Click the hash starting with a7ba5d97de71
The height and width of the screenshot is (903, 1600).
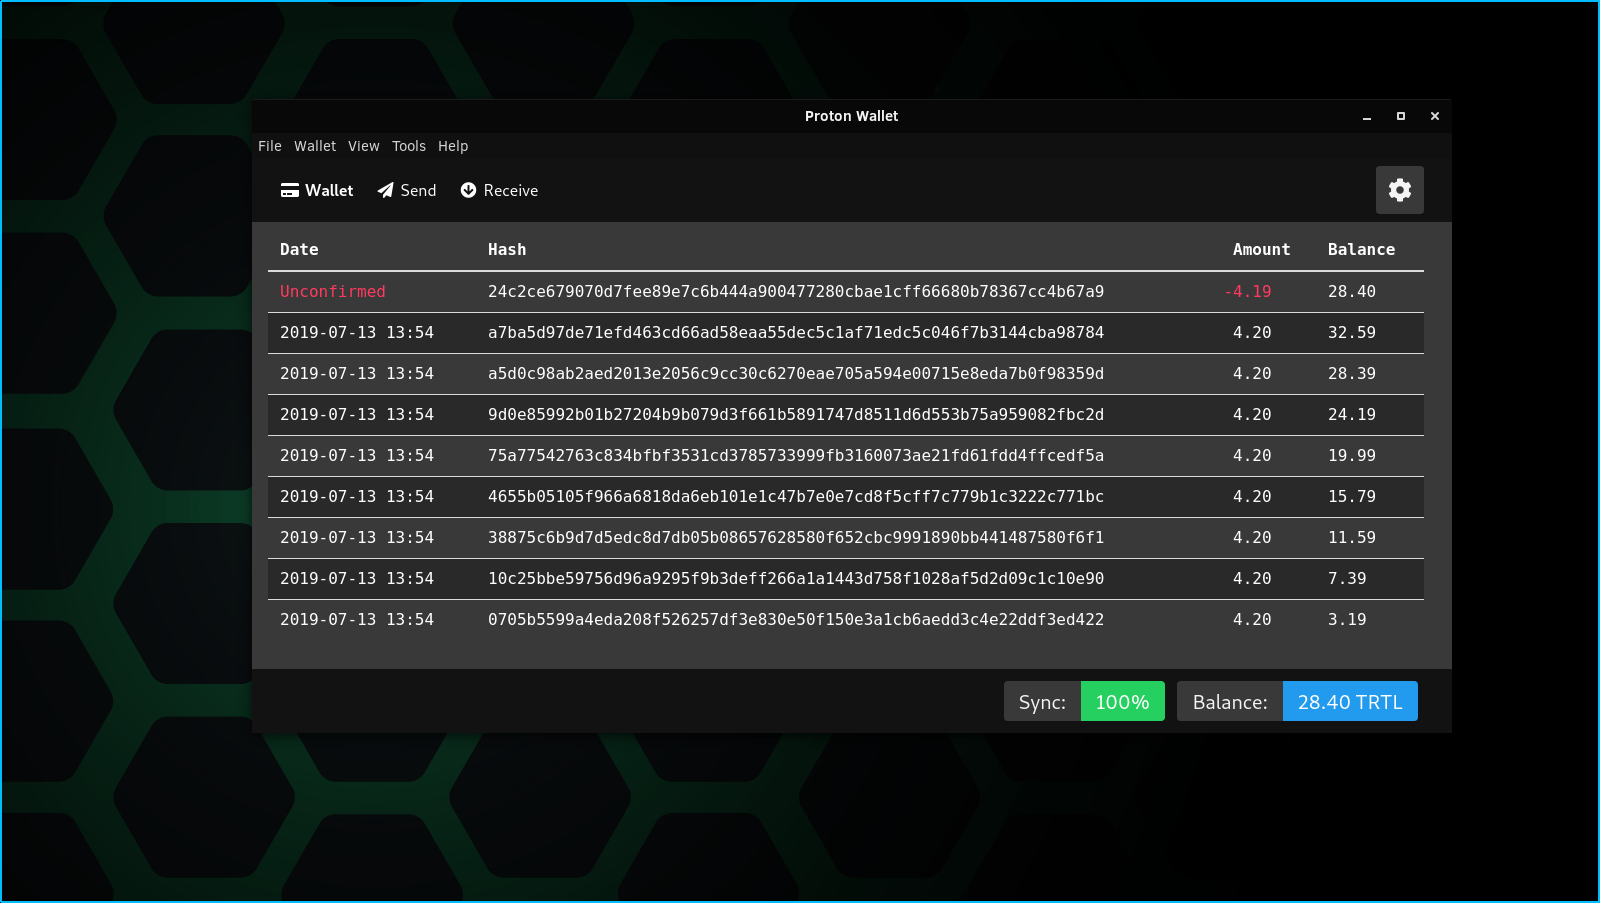coord(796,332)
